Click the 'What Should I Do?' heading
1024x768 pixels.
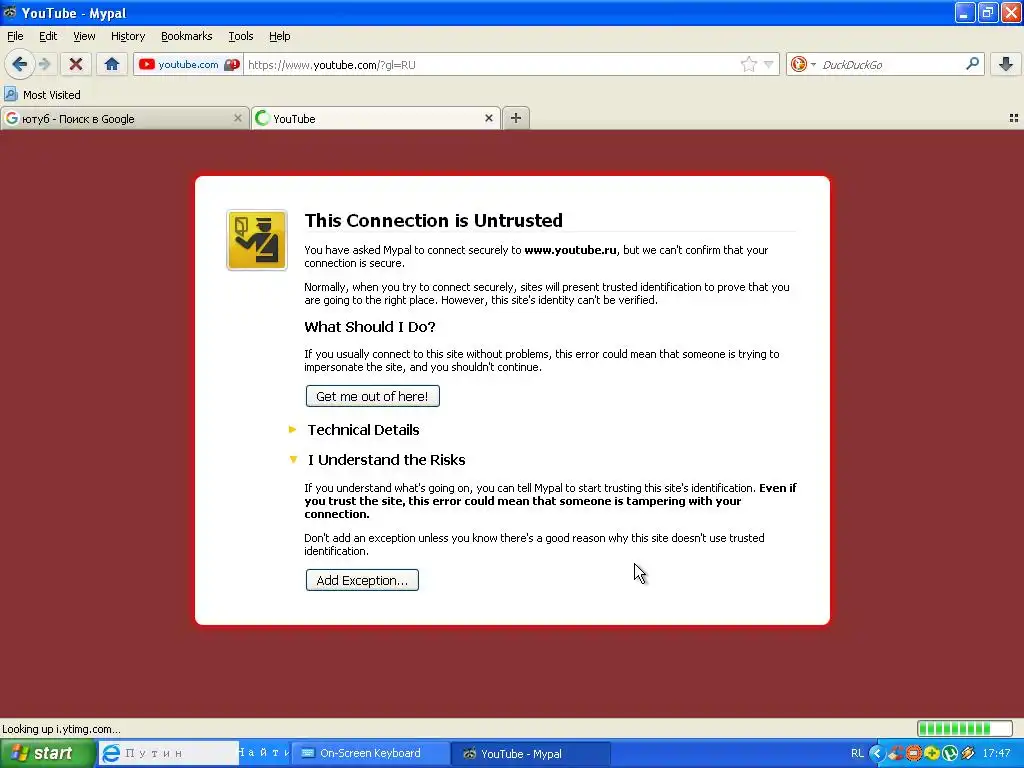point(370,327)
